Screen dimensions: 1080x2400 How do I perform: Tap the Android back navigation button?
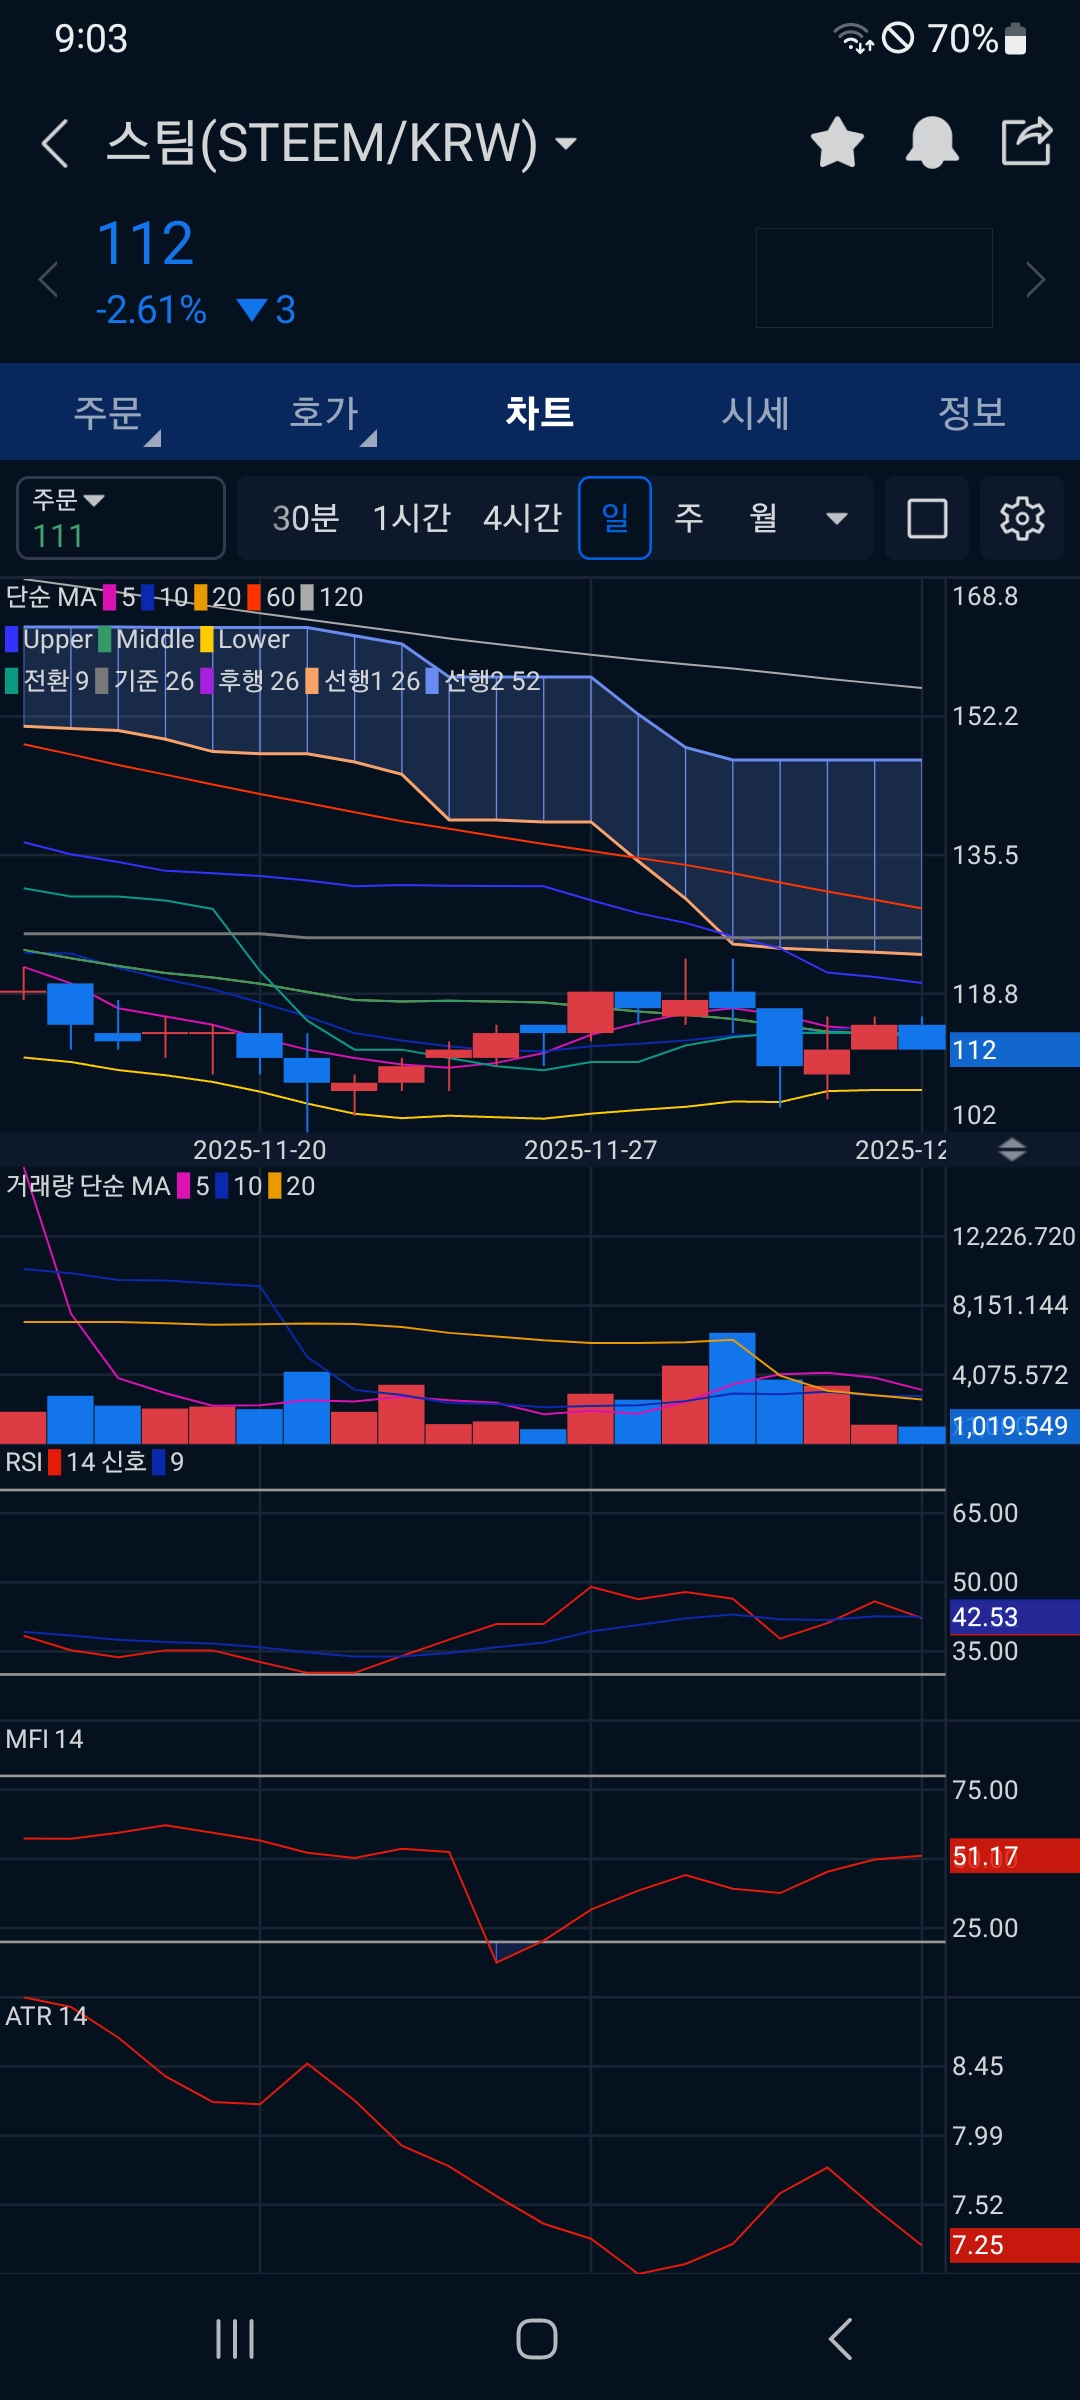click(x=841, y=2339)
